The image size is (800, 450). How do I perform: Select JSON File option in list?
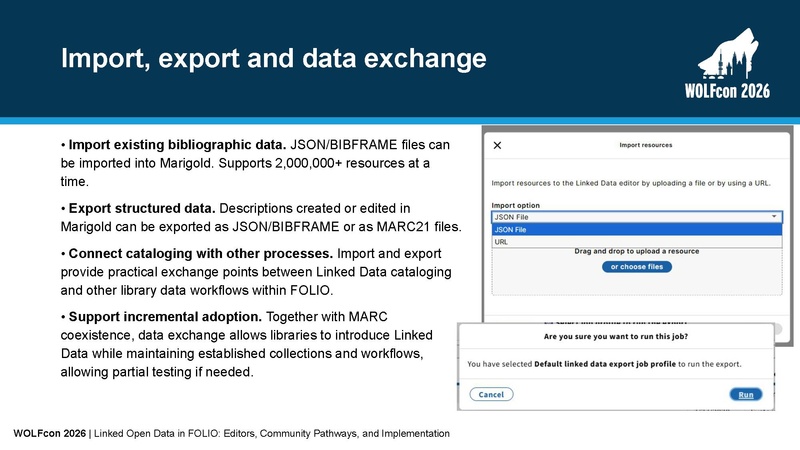pos(637,230)
